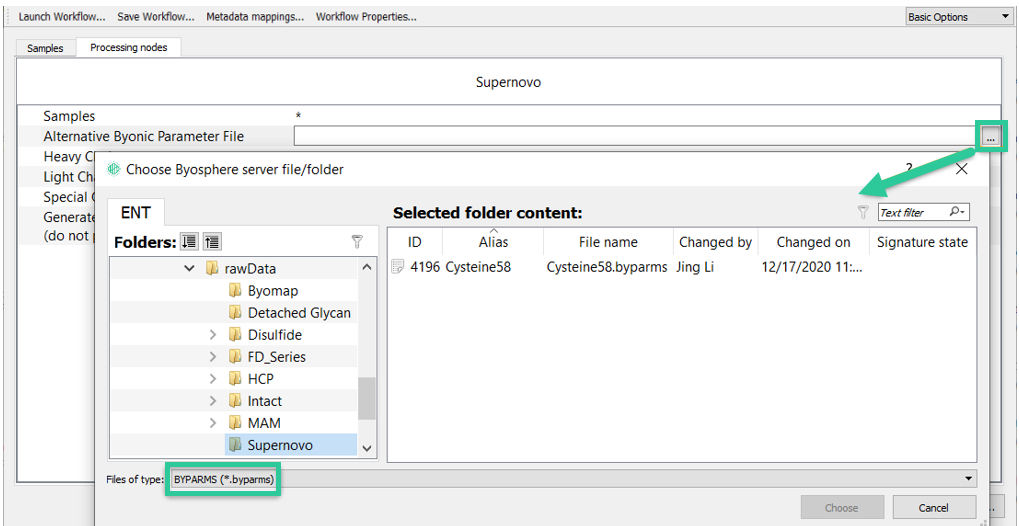The height and width of the screenshot is (526, 1019).
Task: Expand the Disulfide folder
Action: click(213, 335)
